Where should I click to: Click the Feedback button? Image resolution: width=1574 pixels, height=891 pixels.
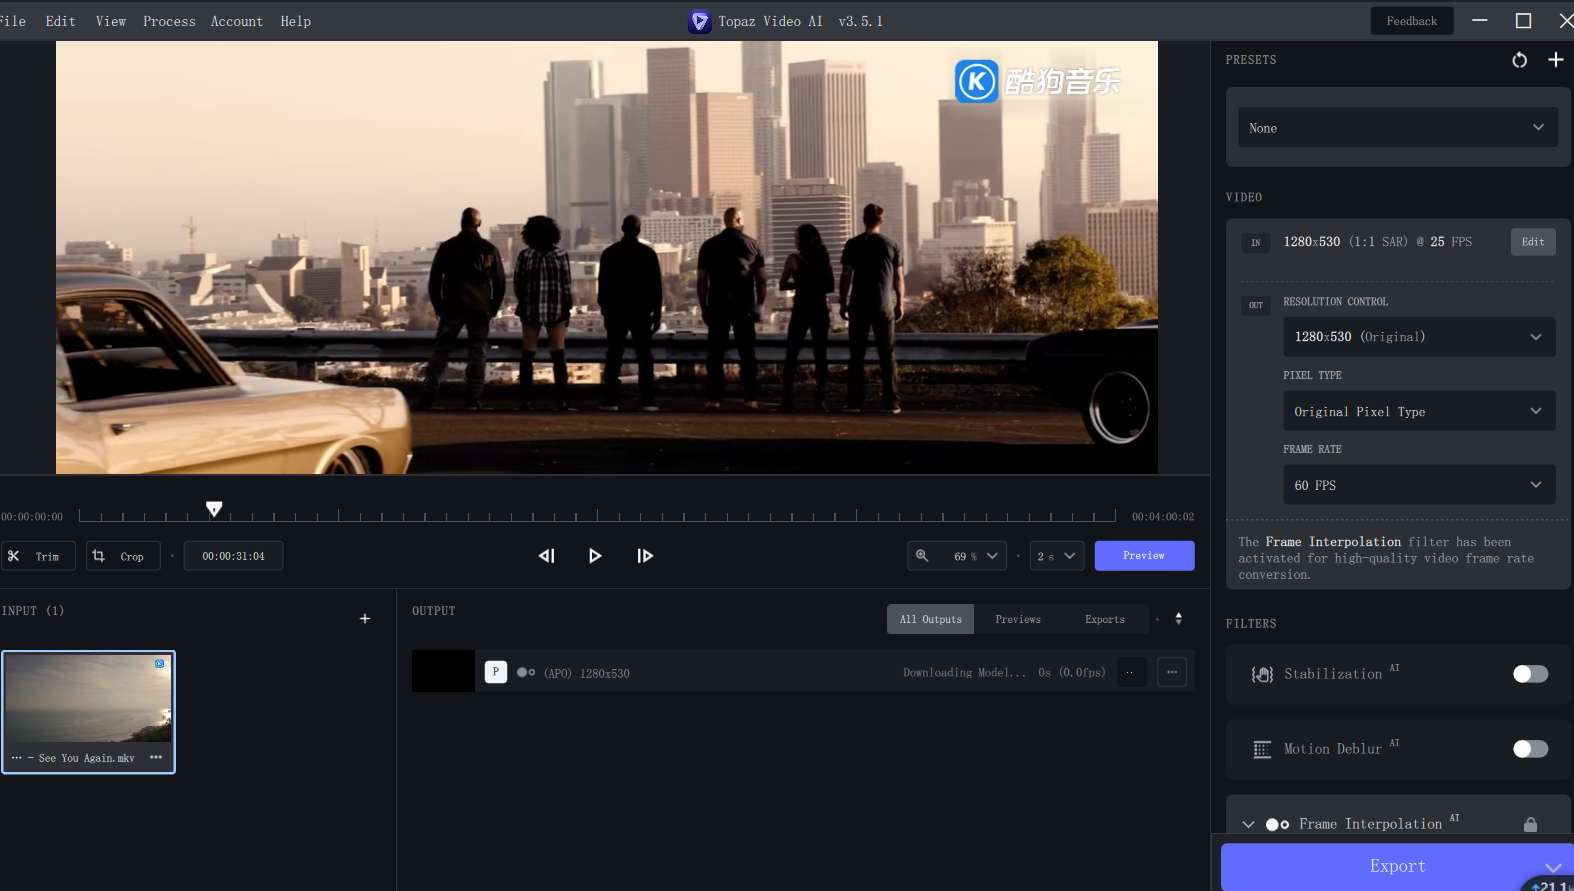1412,21
